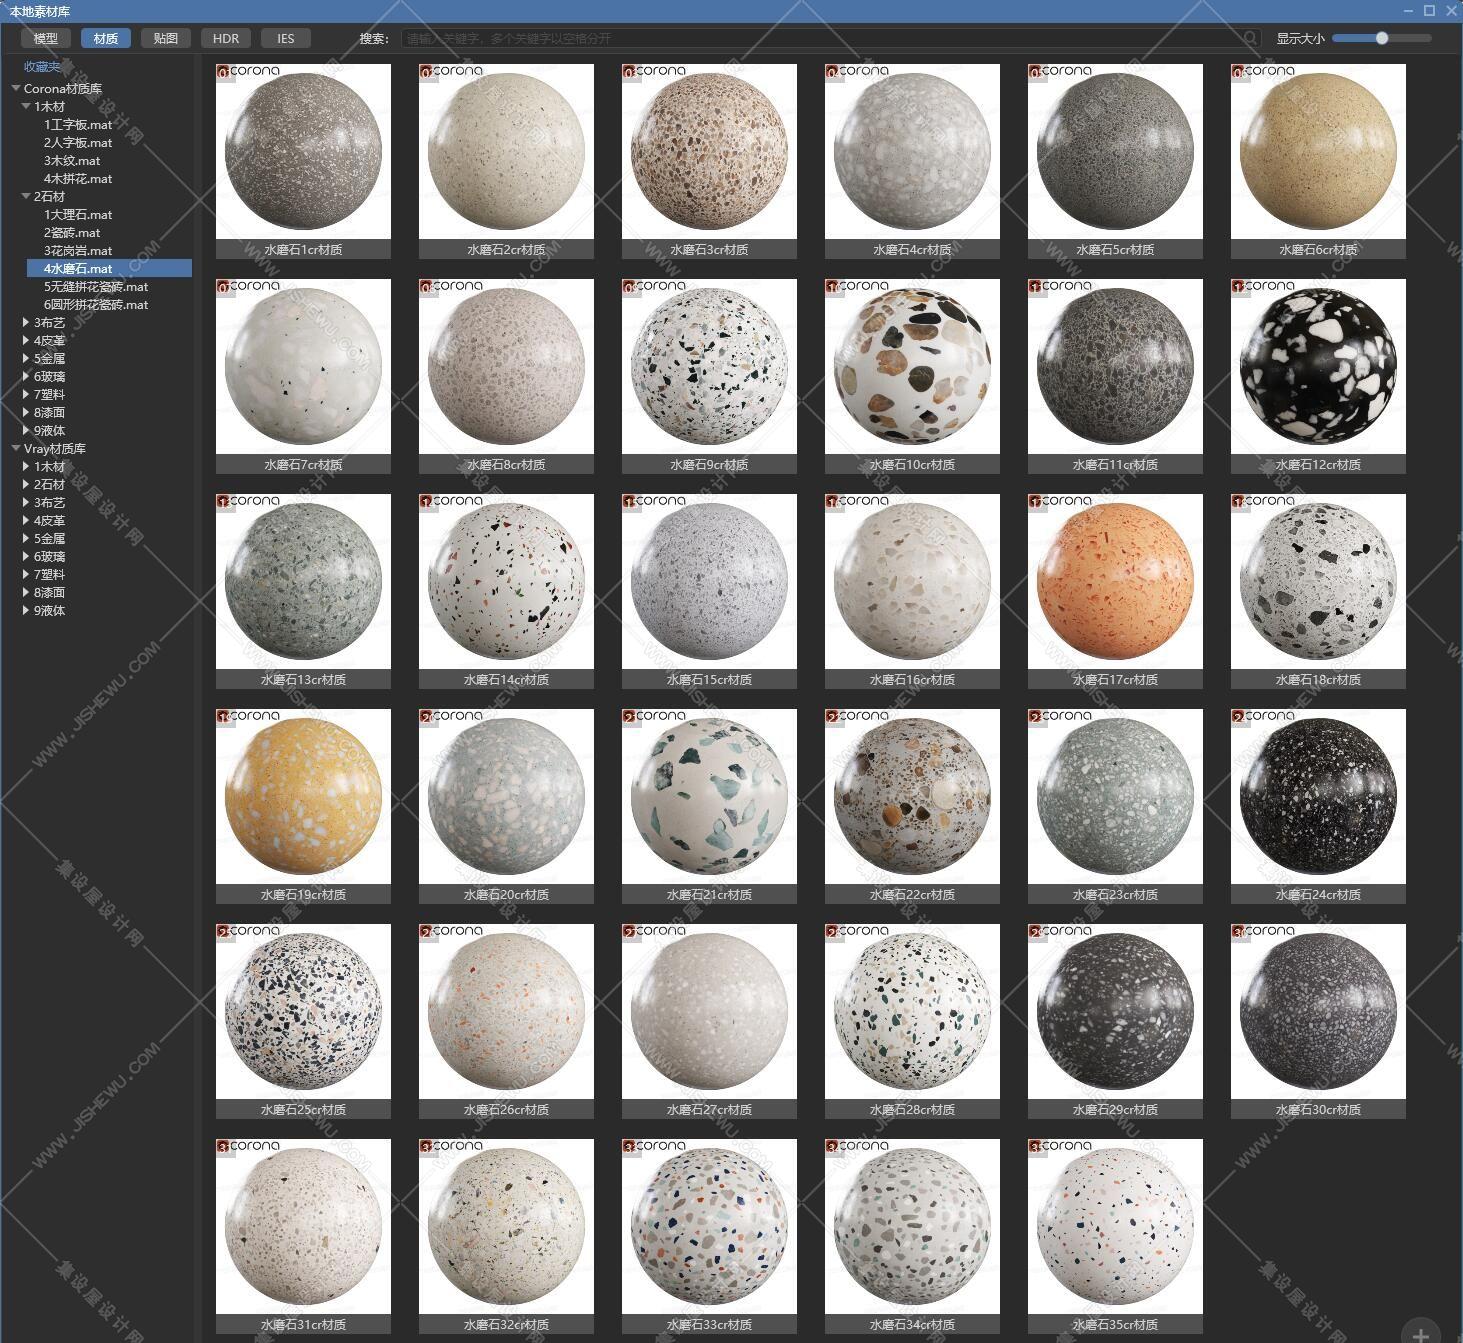1463x1343 pixels.
Task: Expand the Corona 6玻璃 folder
Action: tap(26, 377)
